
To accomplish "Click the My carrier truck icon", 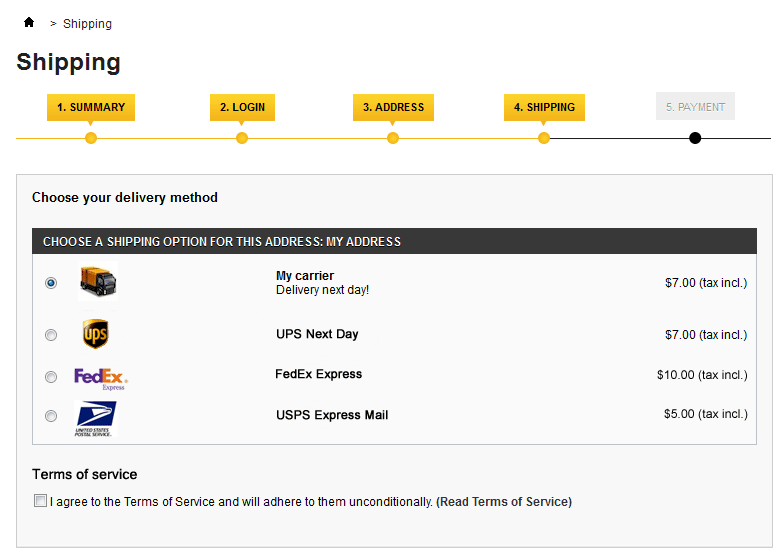I will pos(97,282).
